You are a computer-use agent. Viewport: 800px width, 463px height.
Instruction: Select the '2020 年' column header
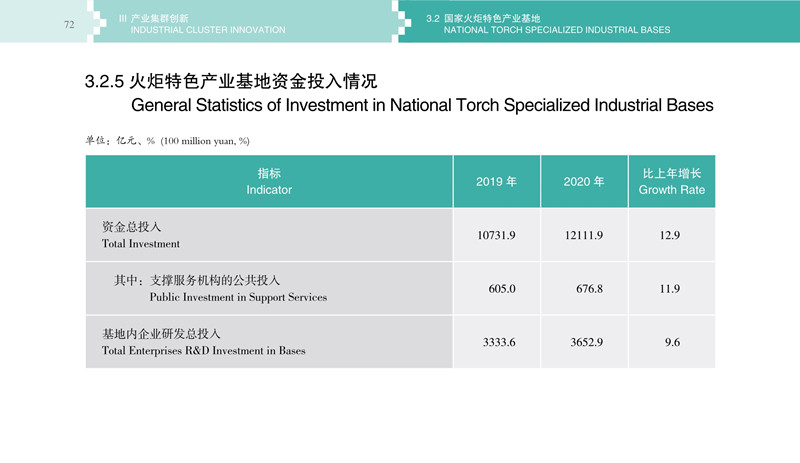(584, 182)
